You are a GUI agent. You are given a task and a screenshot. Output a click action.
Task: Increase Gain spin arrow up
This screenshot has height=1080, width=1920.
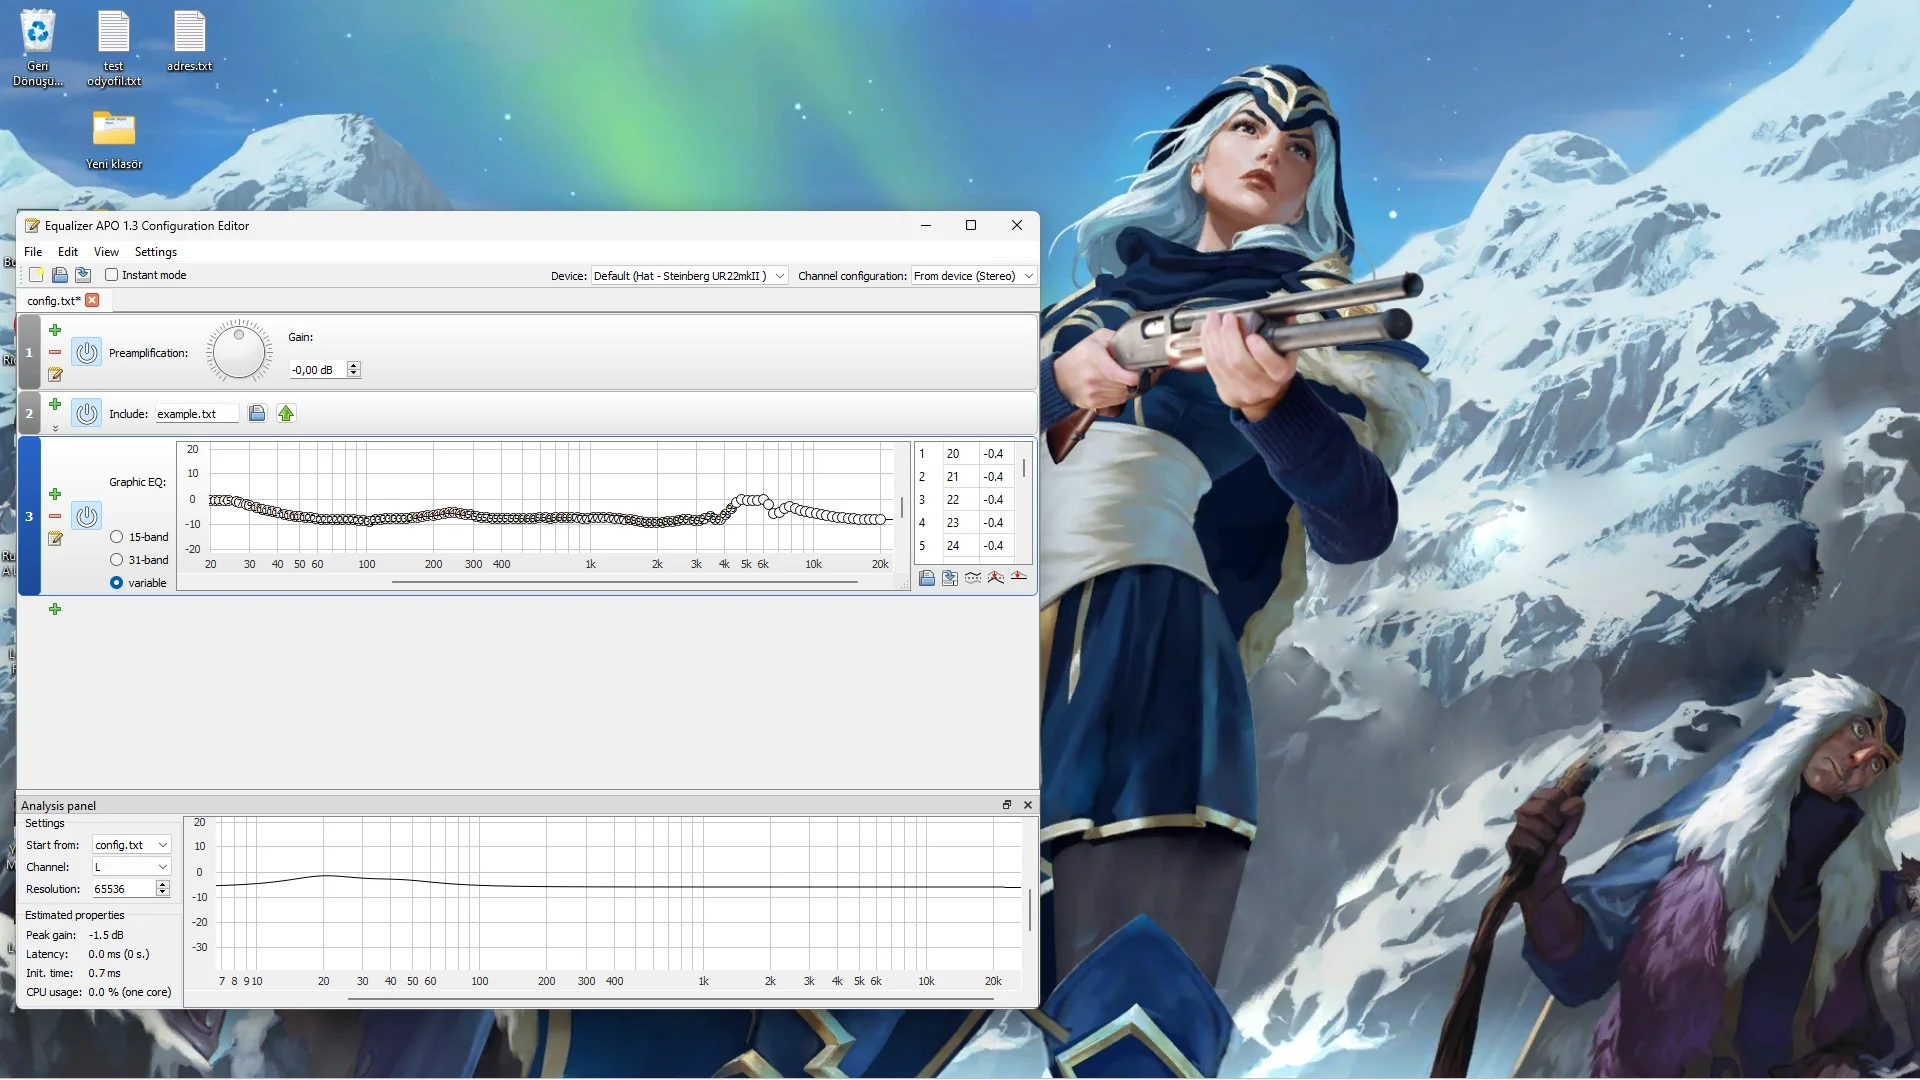coord(353,366)
